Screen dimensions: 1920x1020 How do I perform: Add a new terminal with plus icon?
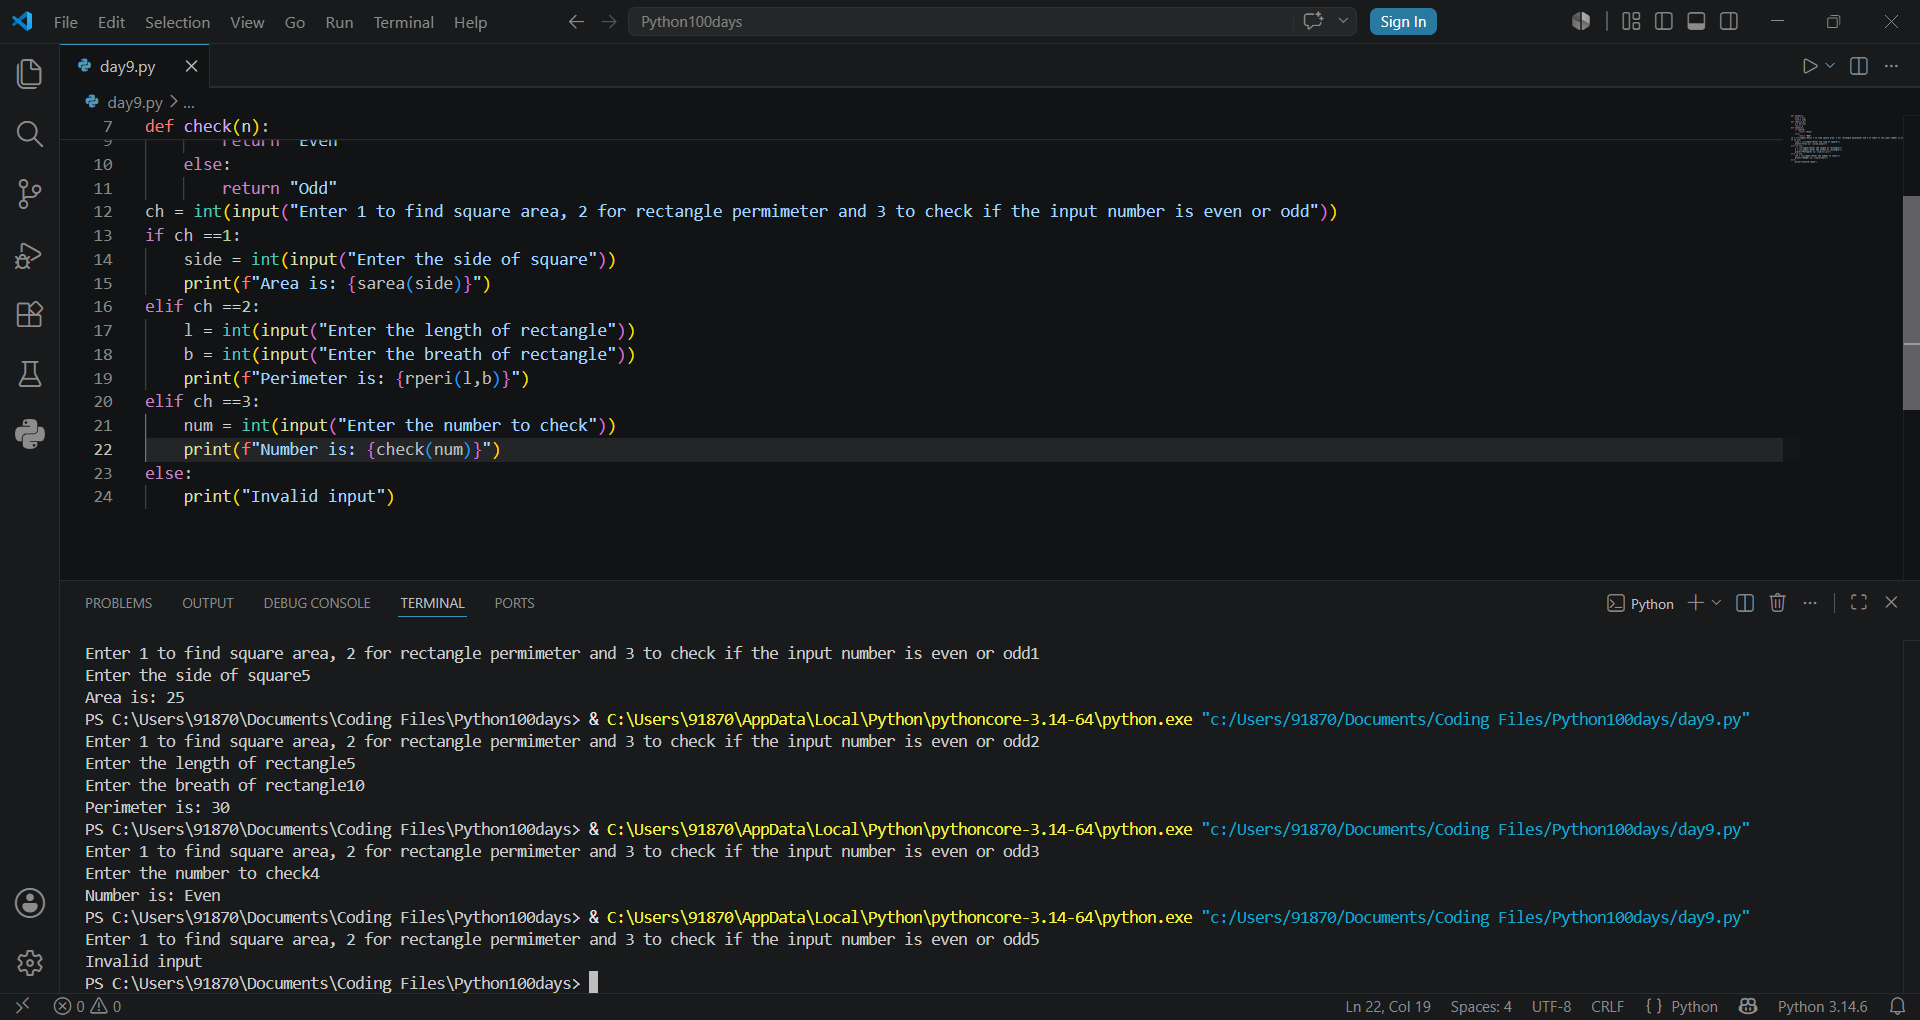[x=1695, y=603]
